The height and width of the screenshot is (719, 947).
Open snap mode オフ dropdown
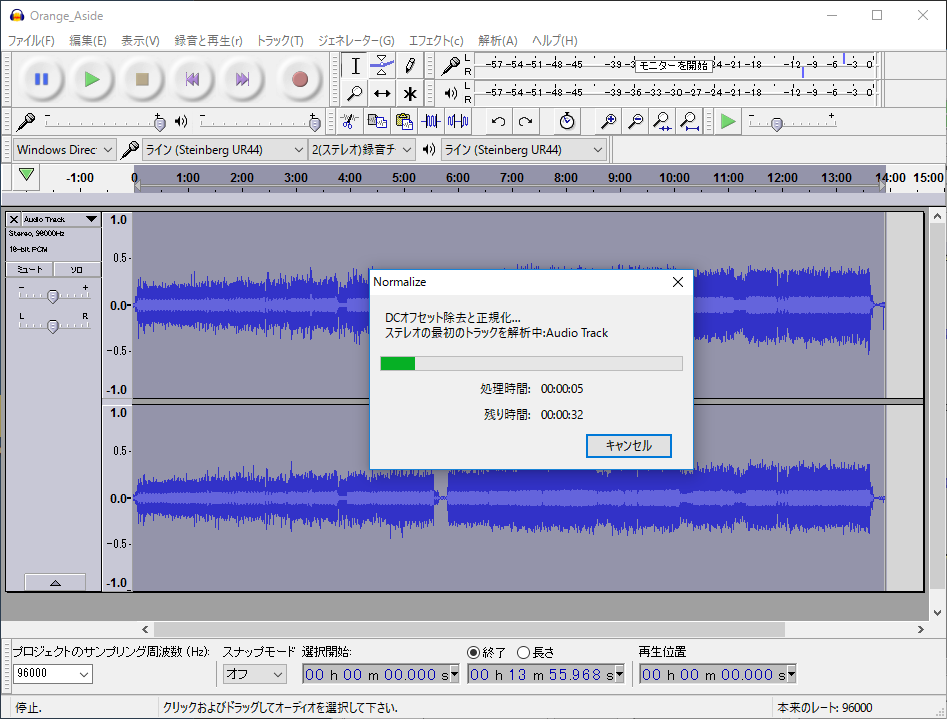click(254, 674)
